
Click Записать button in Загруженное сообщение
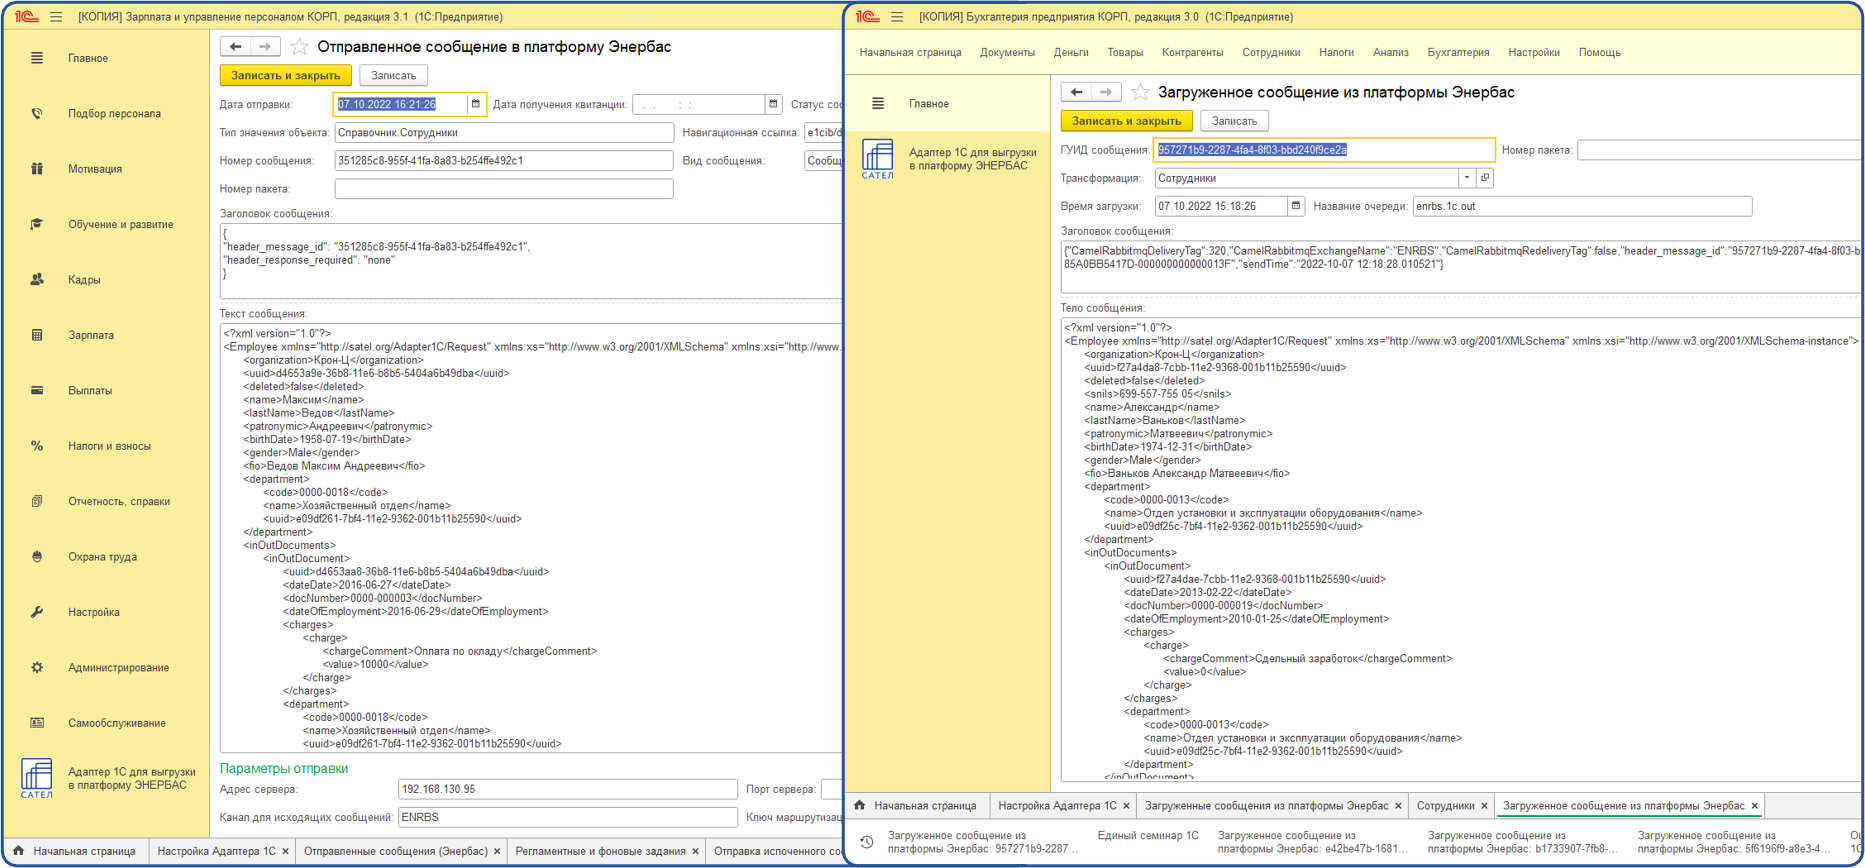point(1234,121)
